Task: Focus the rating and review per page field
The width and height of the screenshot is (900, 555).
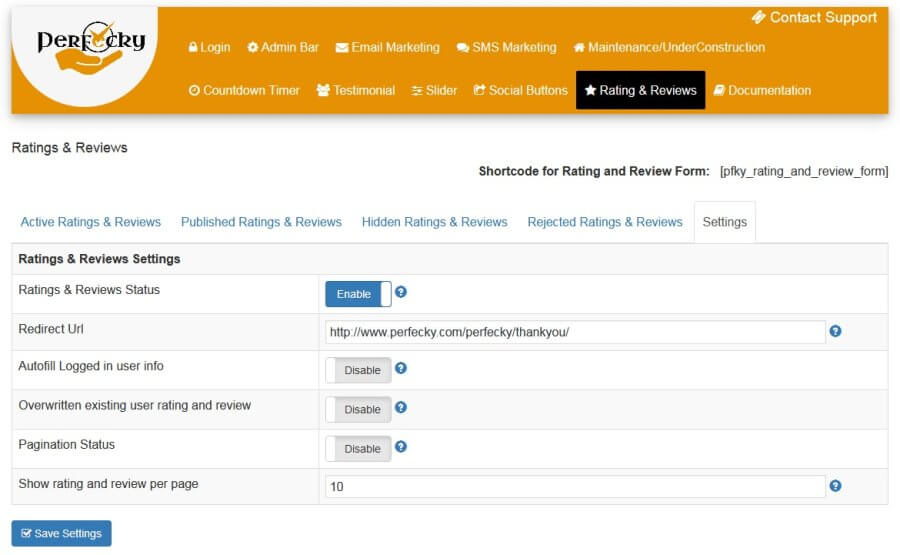Action: (x=575, y=487)
